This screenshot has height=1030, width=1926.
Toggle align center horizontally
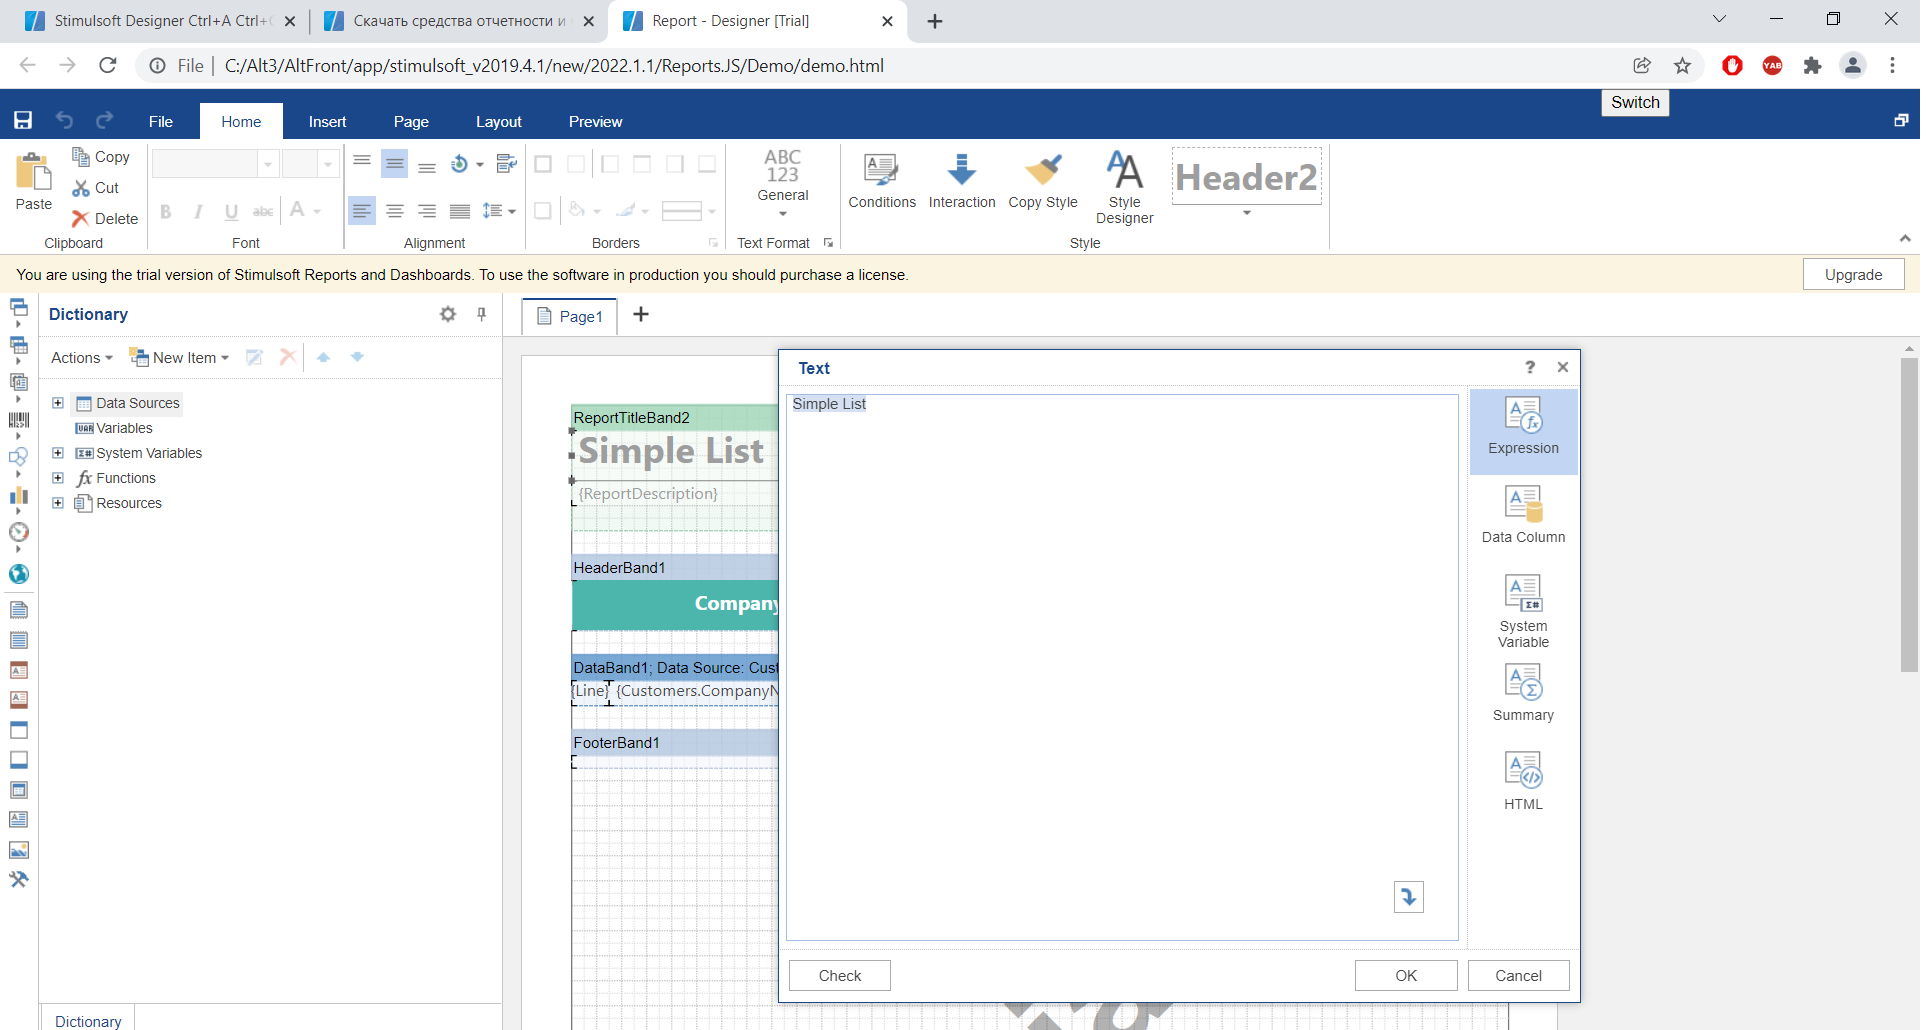tap(395, 211)
